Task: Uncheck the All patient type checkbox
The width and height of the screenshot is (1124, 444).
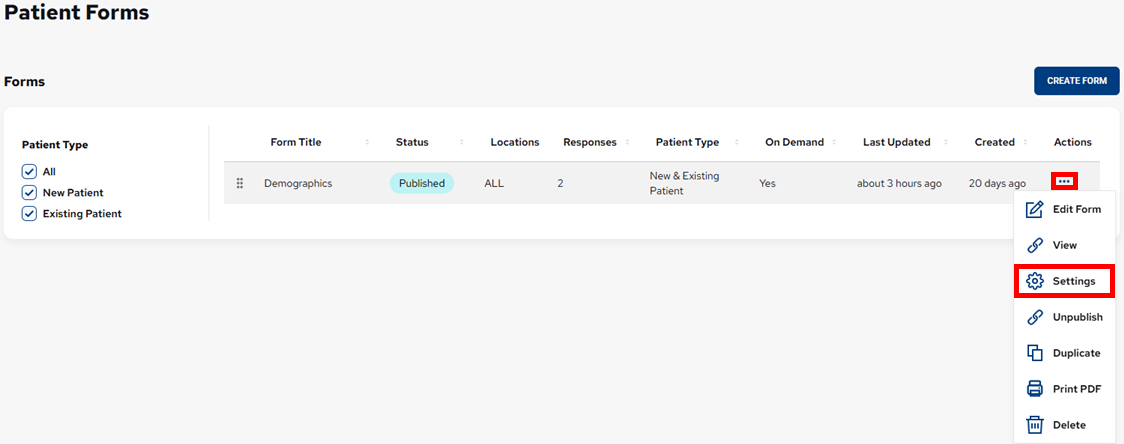Action: click(x=29, y=171)
